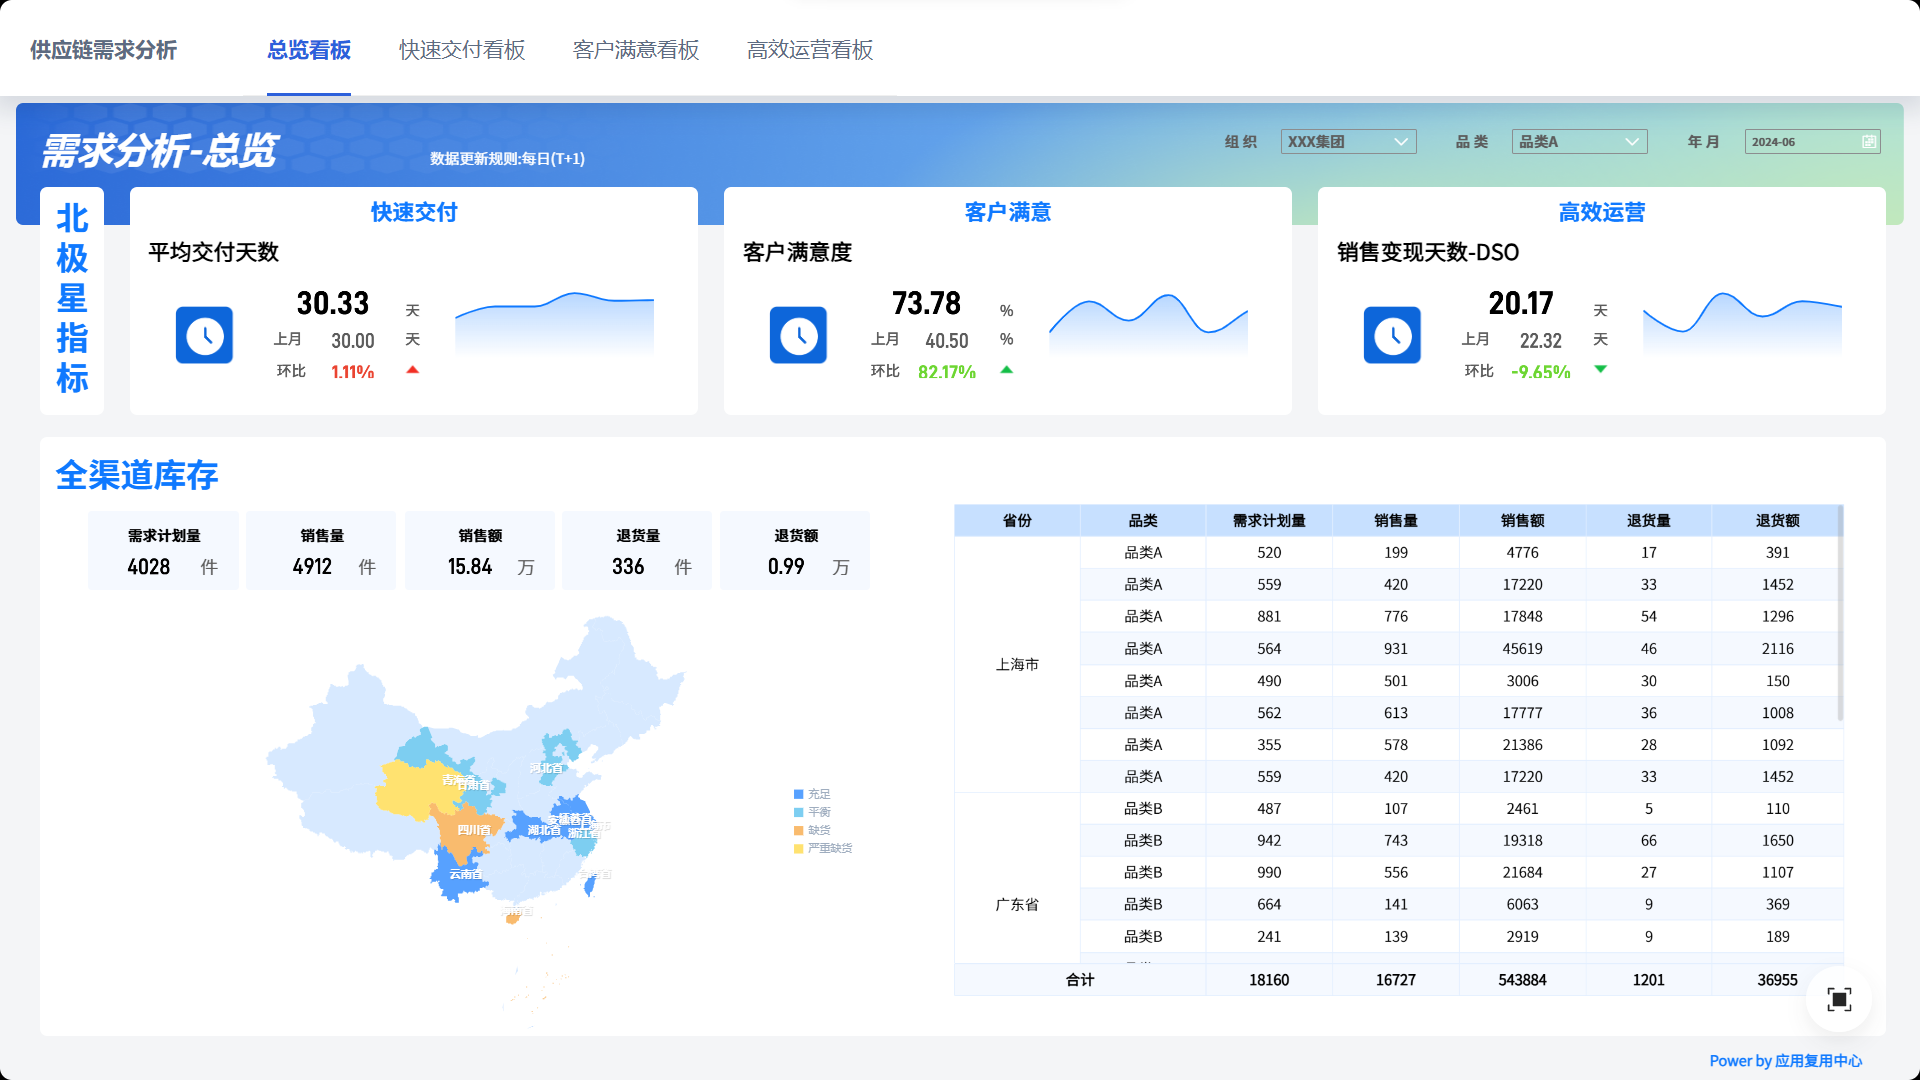The width and height of the screenshot is (1920, 1080).
Task: Expand the 品类 品类A dropdown
Action: point(1578,142)
